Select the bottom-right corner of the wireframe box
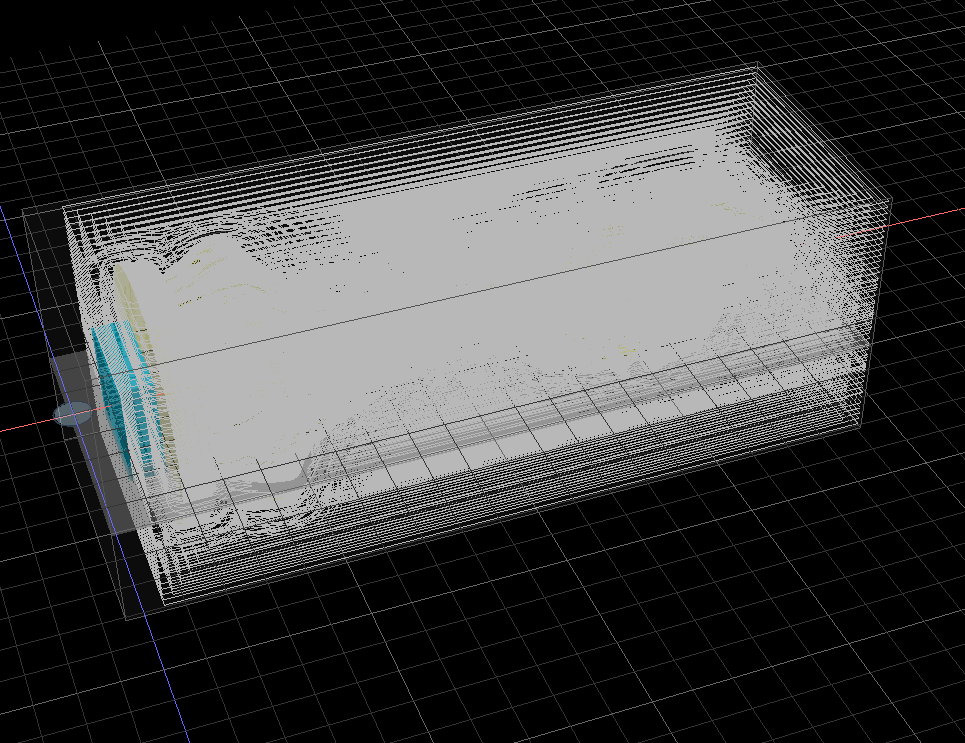 (x=862, y=431)
